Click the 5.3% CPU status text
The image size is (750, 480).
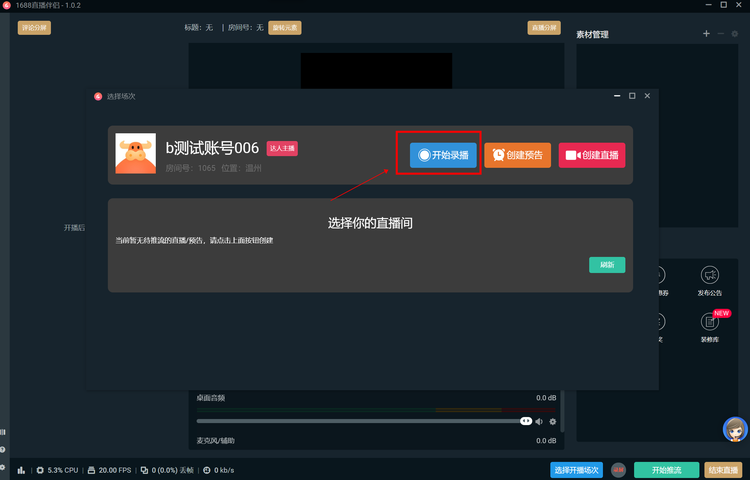point(63,470)
